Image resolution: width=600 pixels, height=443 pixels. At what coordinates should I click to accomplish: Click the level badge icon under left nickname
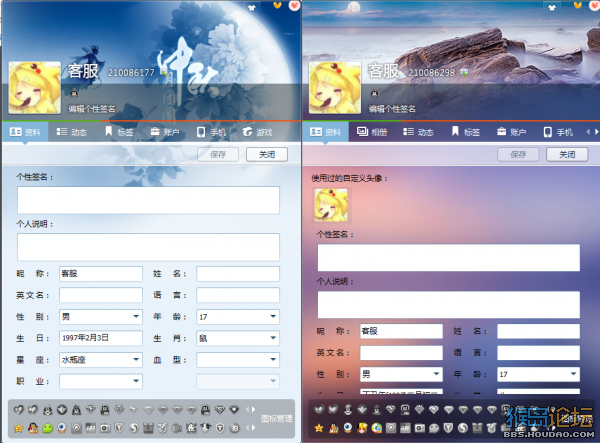(74, 92)
